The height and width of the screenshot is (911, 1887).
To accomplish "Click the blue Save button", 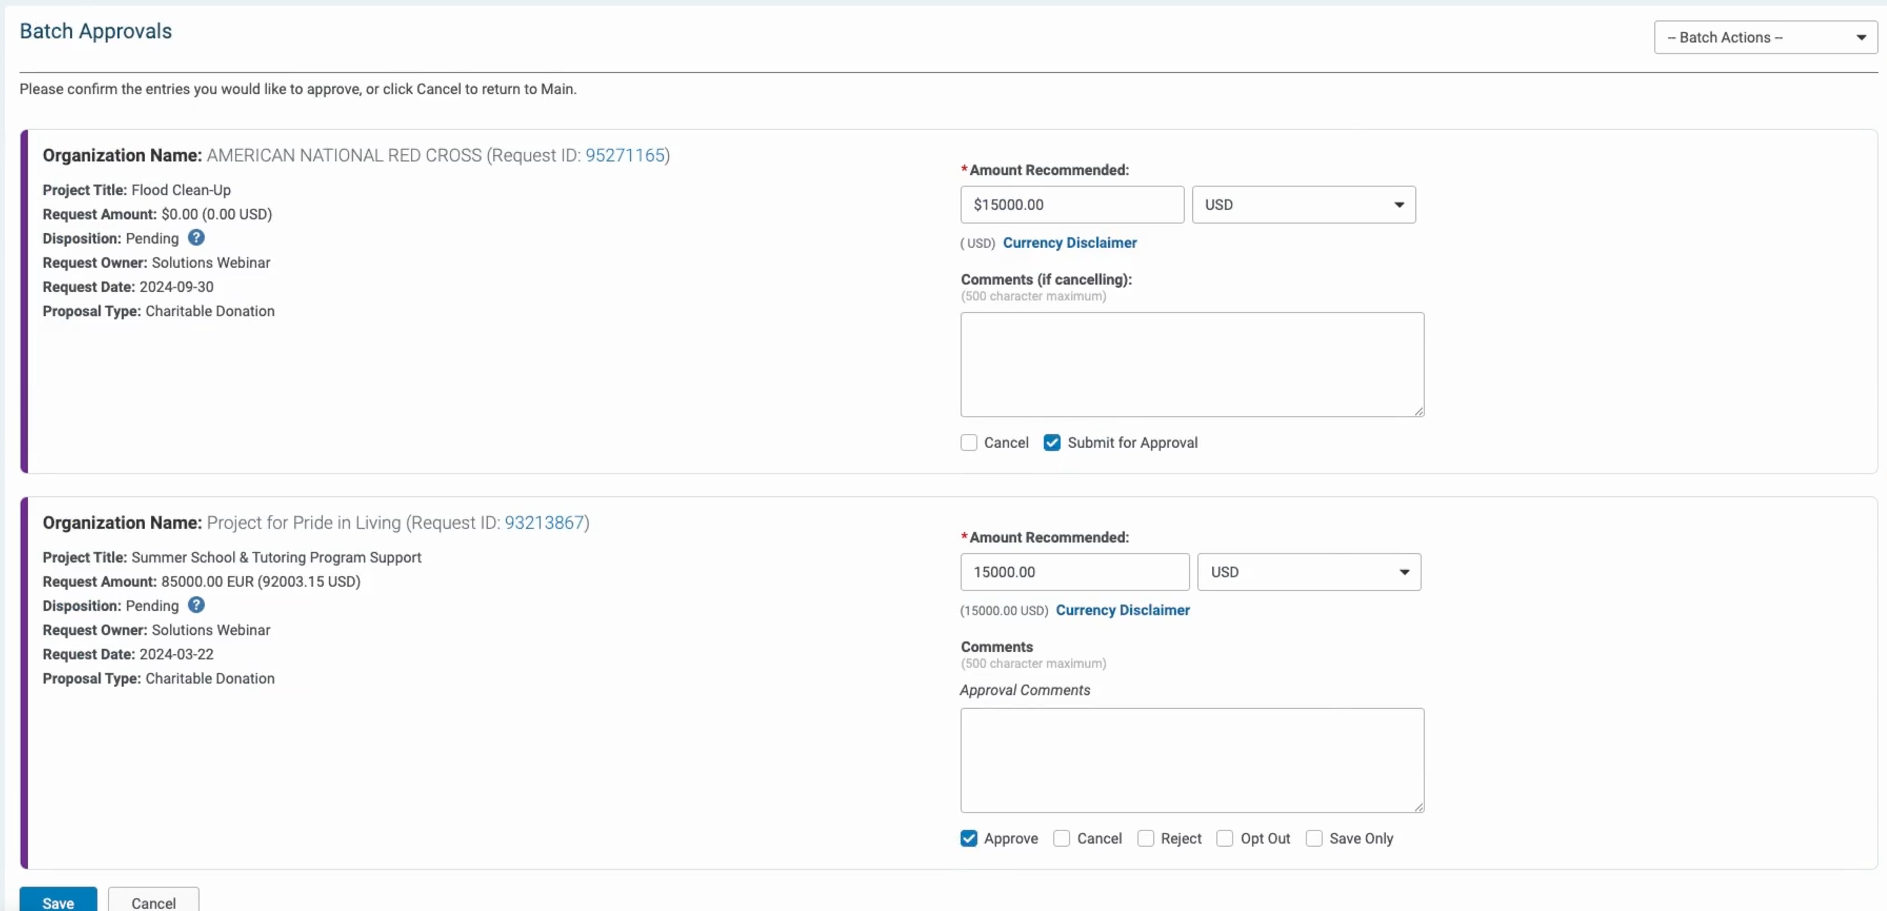I will coord(58,902).
